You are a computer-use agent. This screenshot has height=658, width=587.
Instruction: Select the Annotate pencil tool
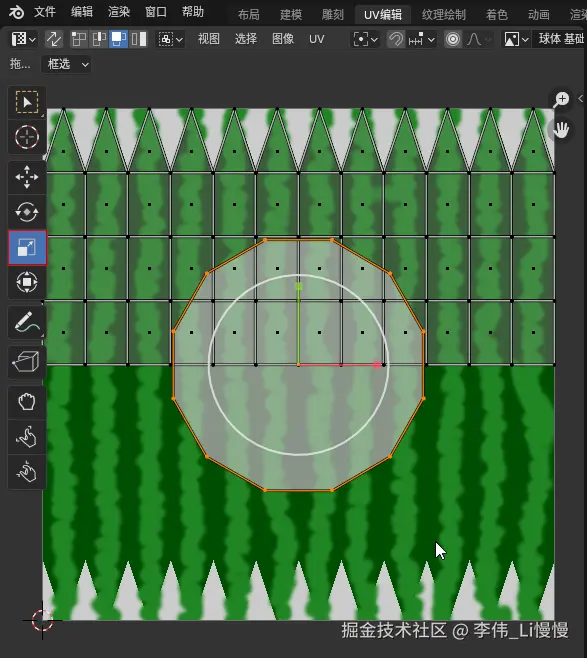pos(27,322)
